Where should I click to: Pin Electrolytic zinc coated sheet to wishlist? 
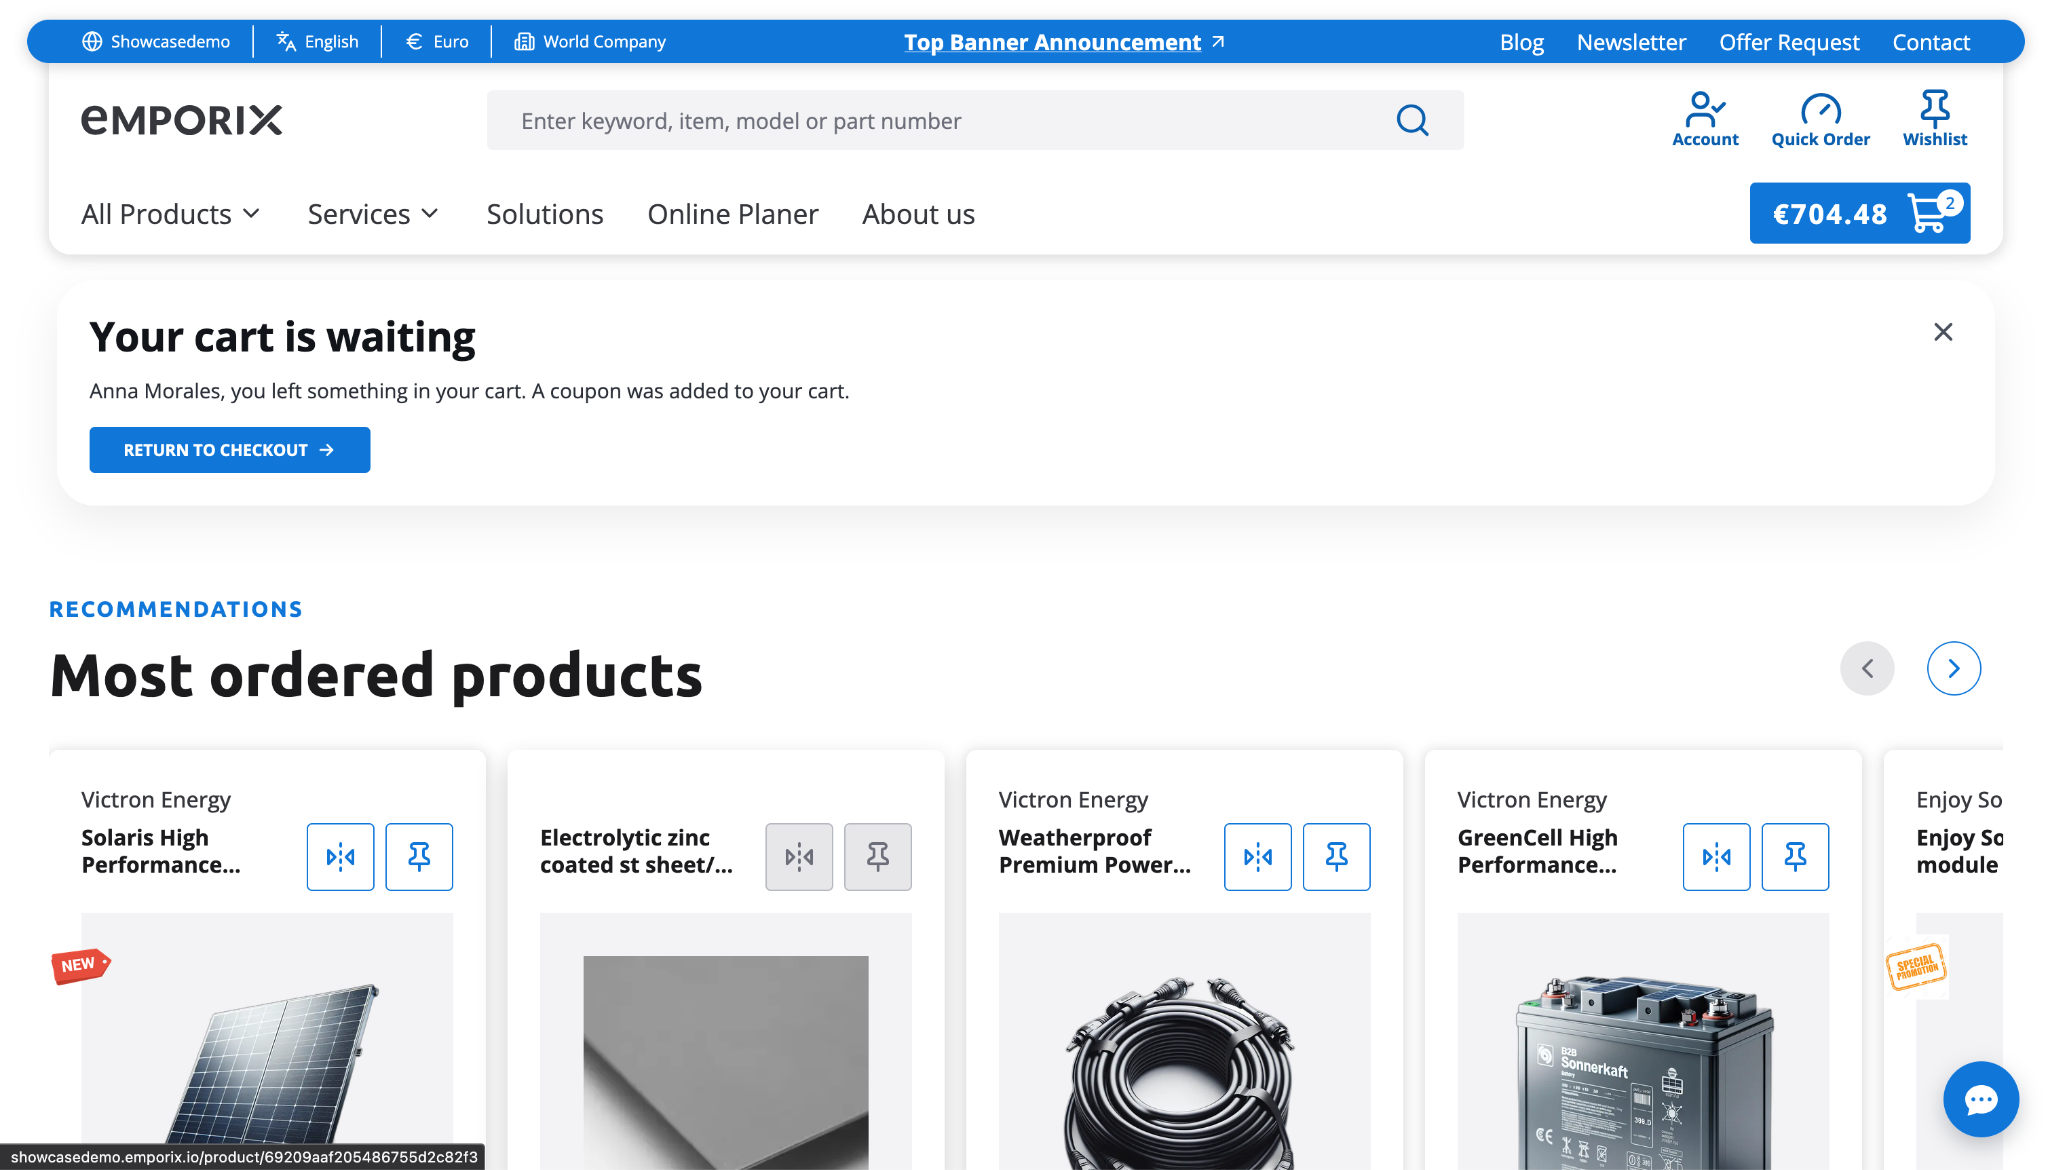click(877, 856)
